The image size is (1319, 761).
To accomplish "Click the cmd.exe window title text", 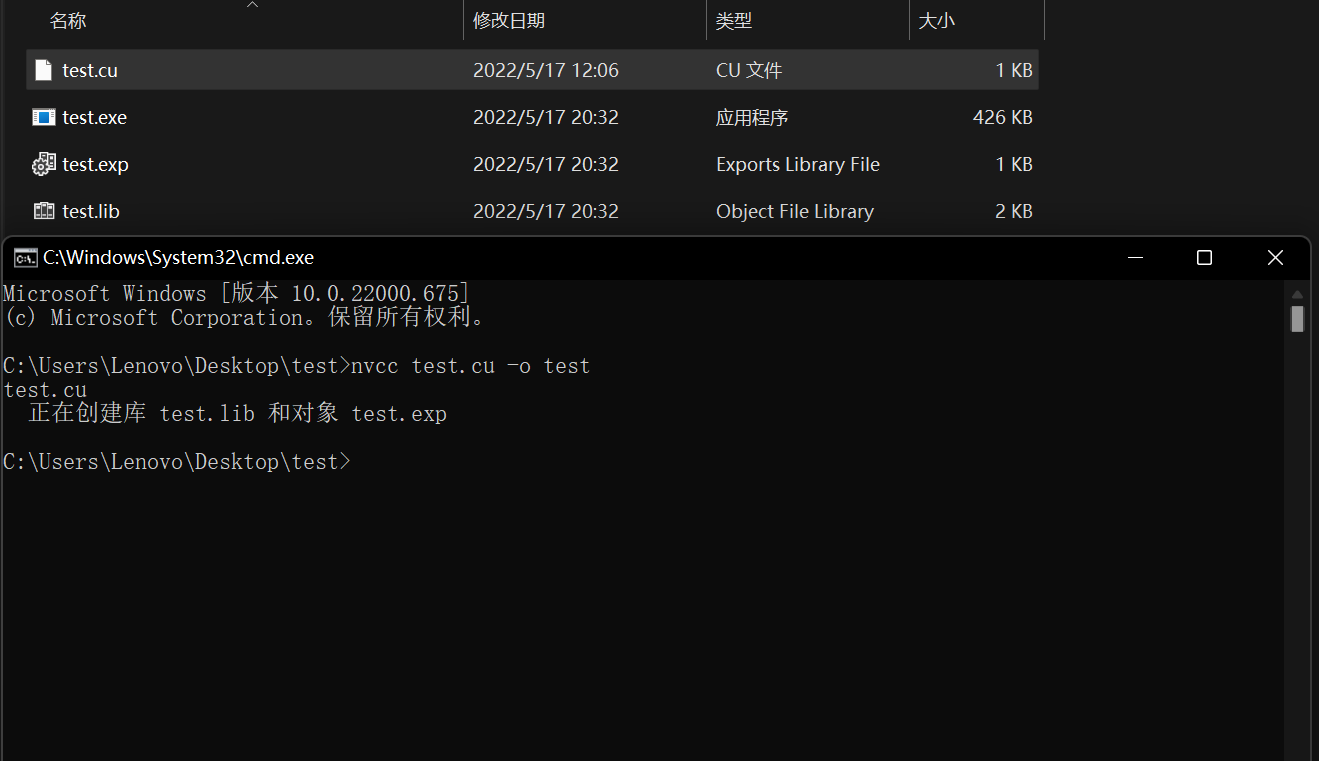I will click(x=178, y=258).
